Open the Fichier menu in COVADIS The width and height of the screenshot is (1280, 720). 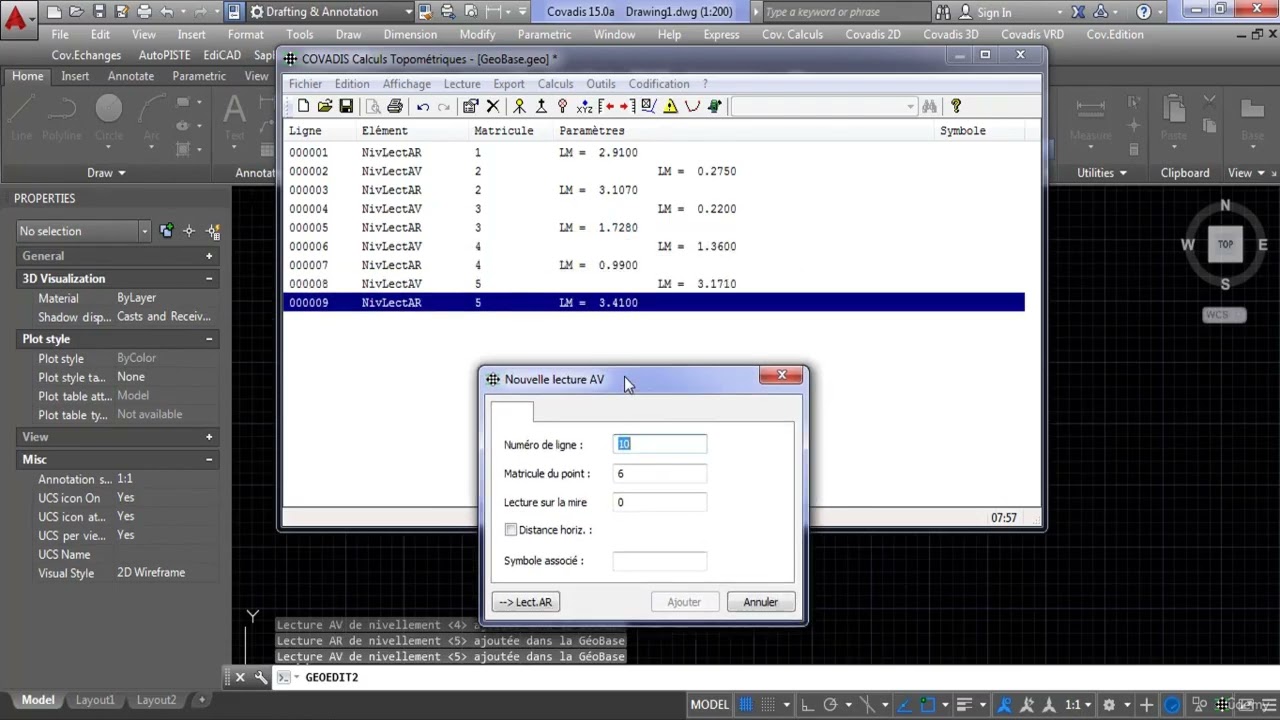click(306, 84)
